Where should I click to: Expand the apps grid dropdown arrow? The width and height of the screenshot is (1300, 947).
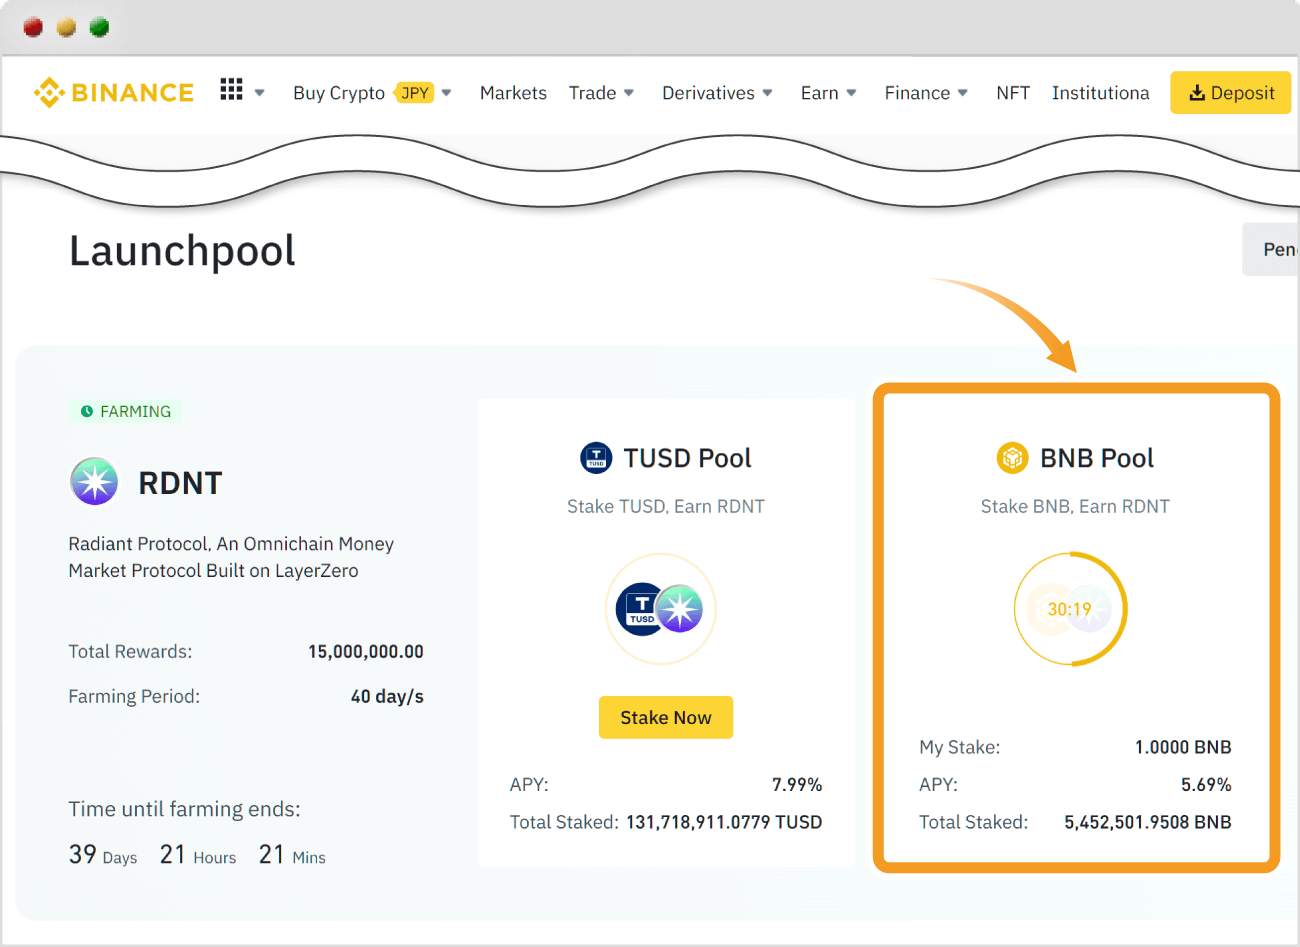[259, 93]
